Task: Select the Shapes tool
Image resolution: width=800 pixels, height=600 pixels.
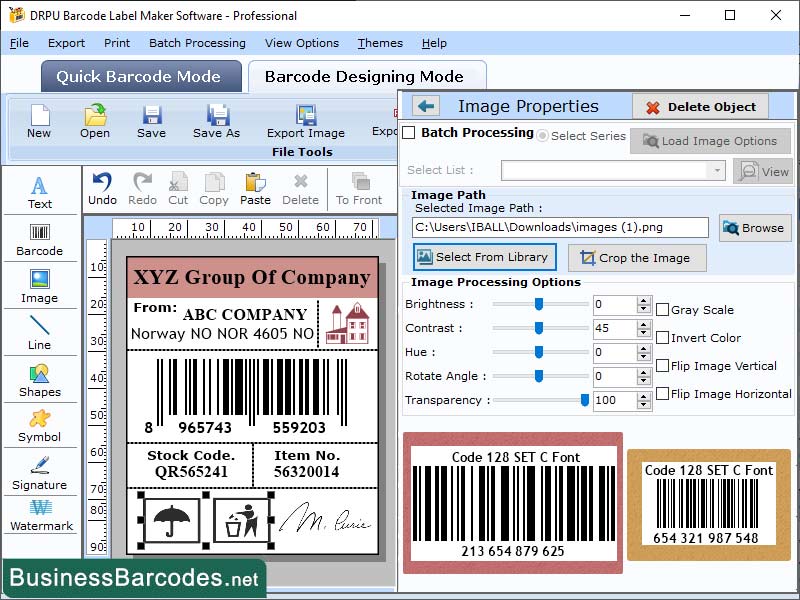Action: (x=40, y=382)
